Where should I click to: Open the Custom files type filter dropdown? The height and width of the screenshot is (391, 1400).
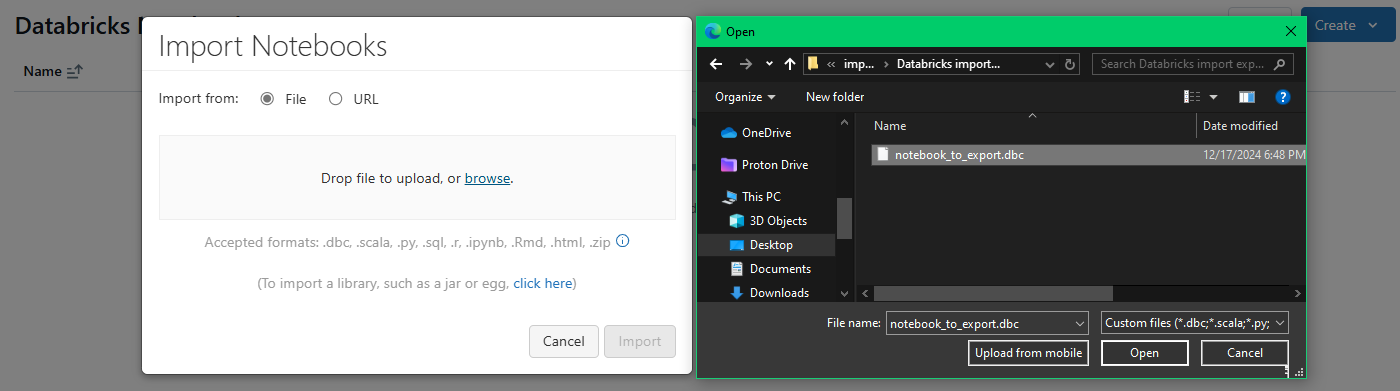(1194, 323)
